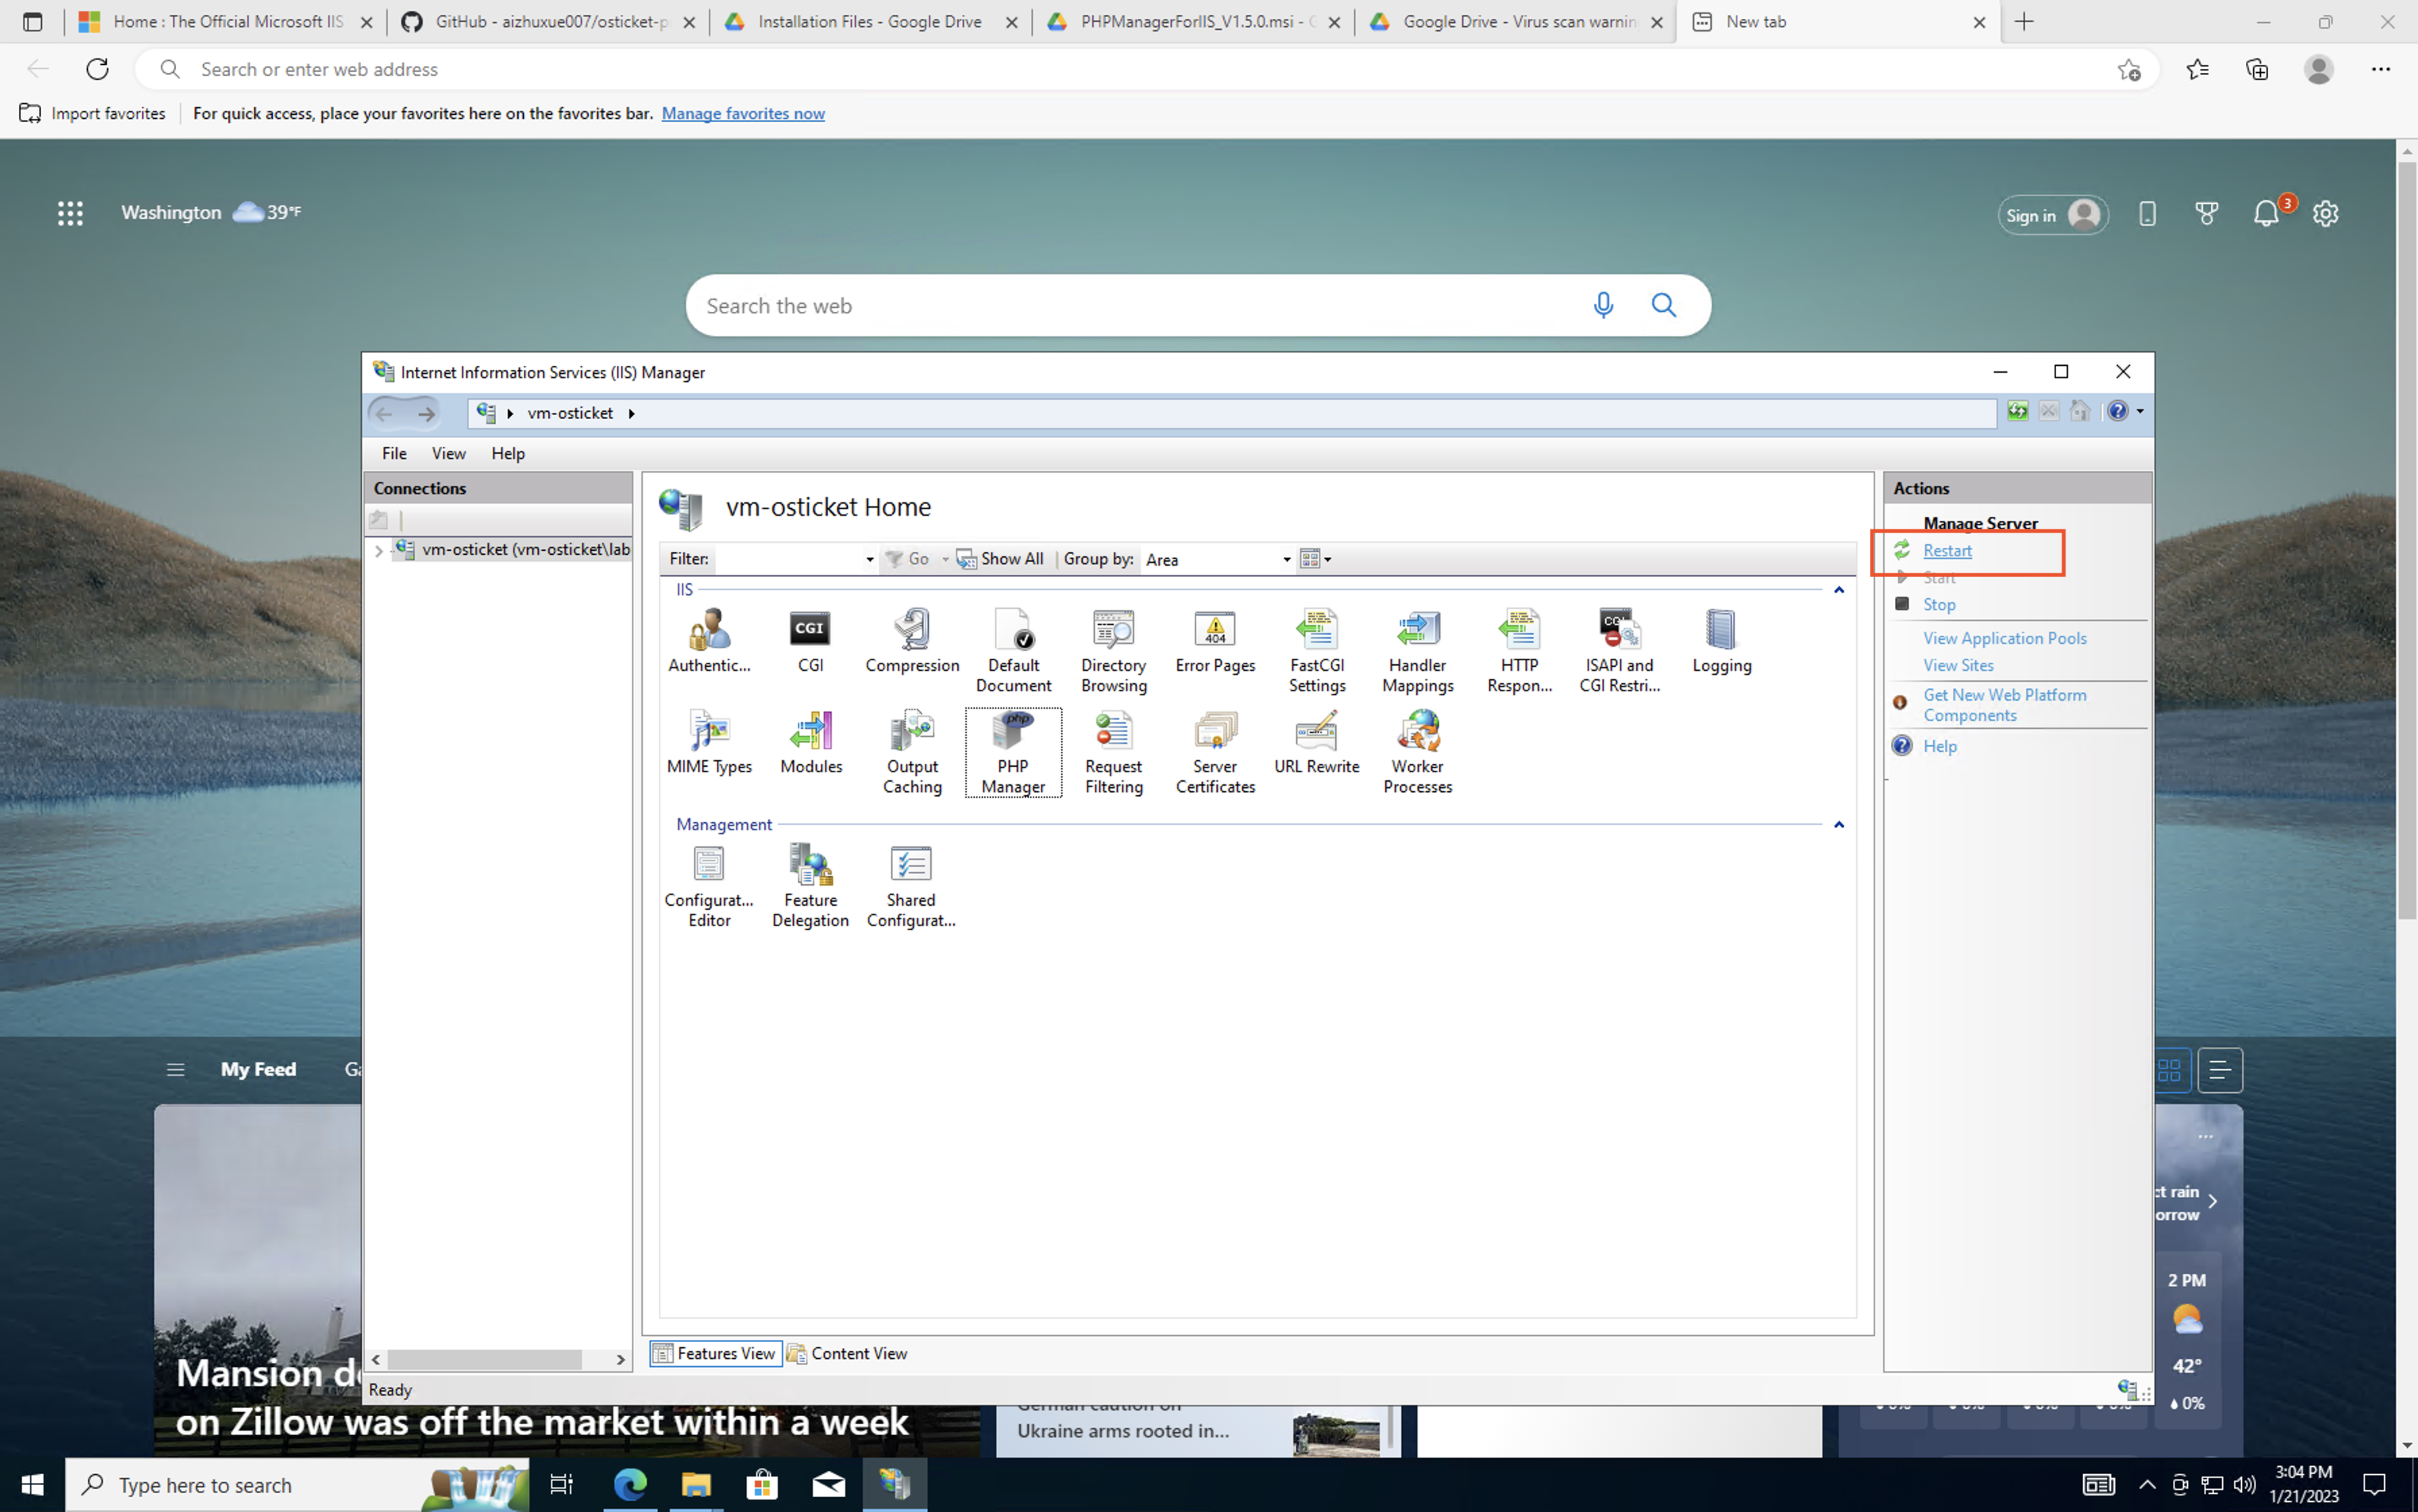
Task: Open Server Certificates feature
Action: click(x=1215, y=752)
